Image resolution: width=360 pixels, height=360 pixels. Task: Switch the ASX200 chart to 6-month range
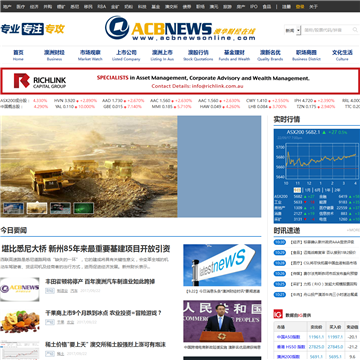pos(318,190)
